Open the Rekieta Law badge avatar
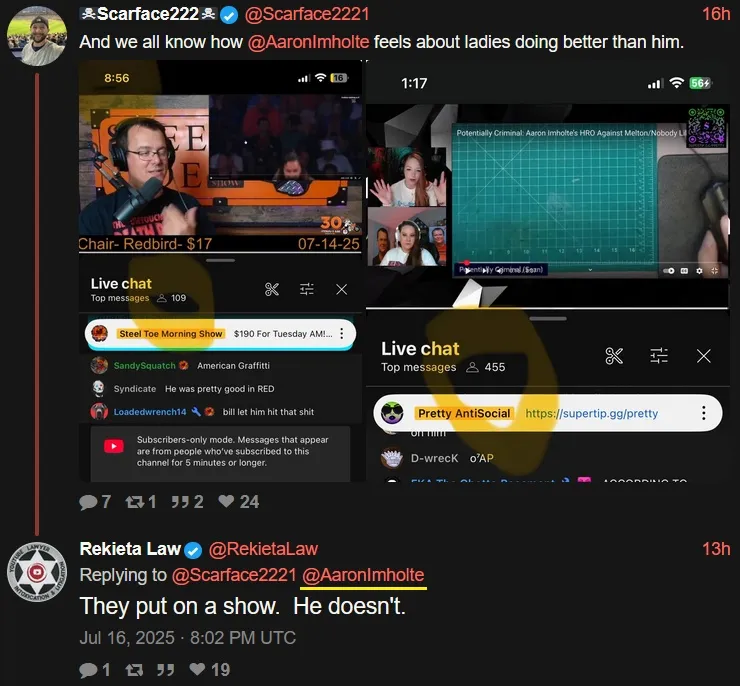The width and height of the screenshot is (740, 686). pos(37,571)
